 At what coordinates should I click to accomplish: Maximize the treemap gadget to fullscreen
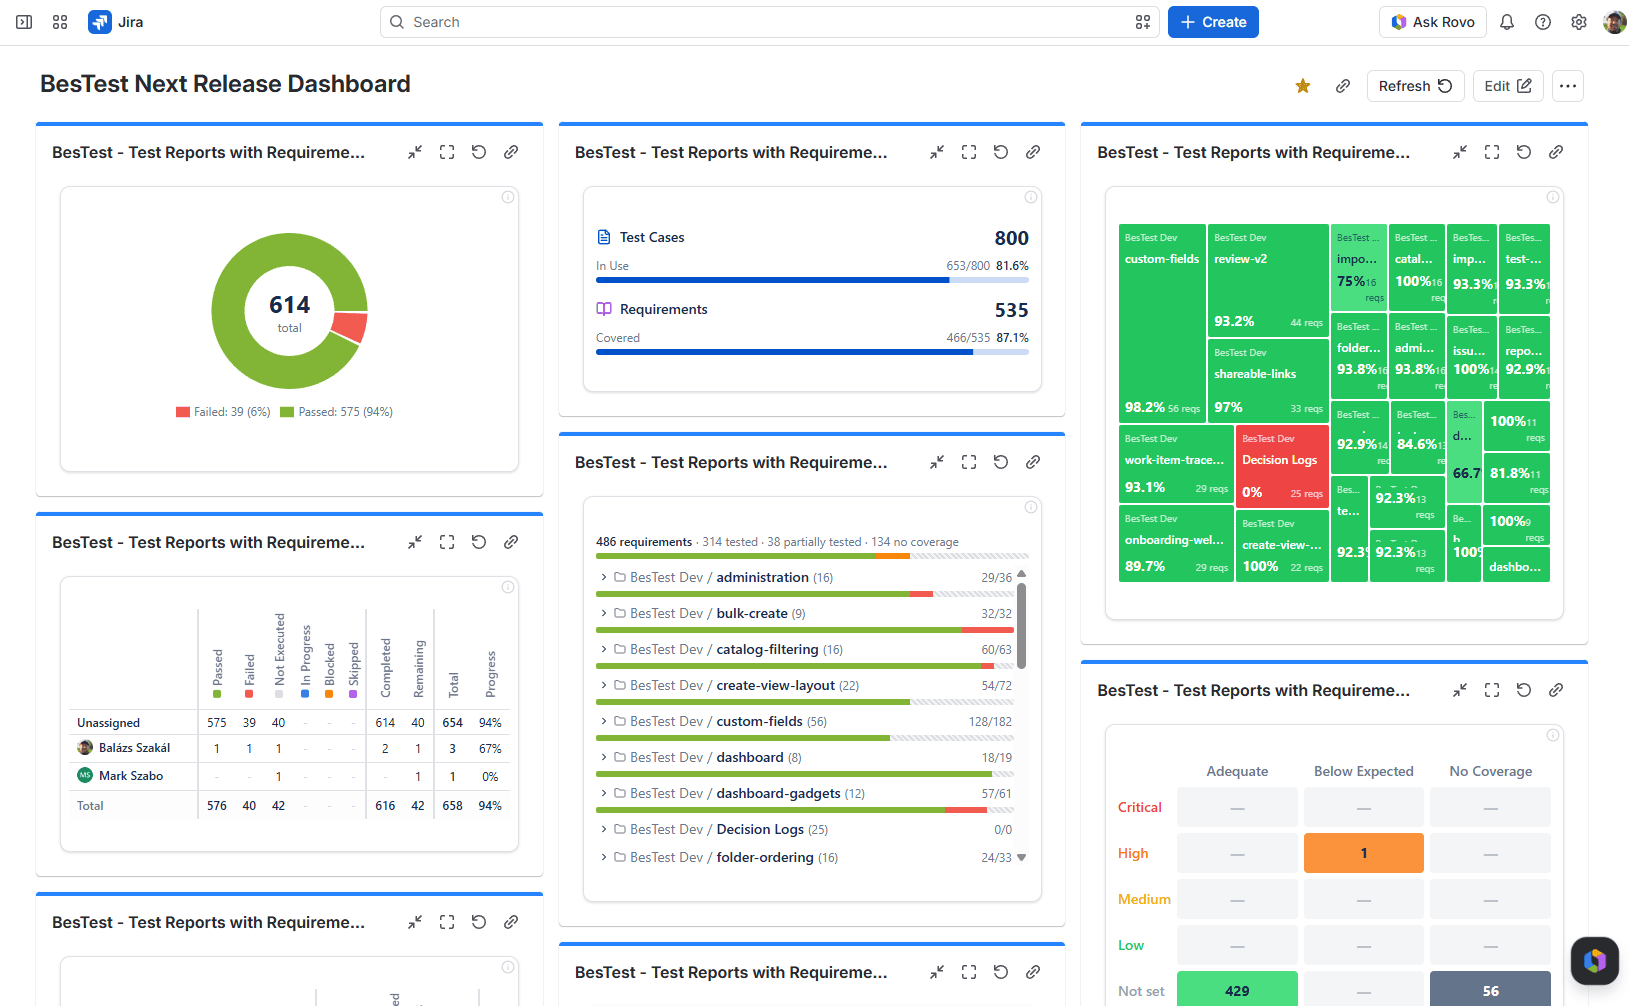tap(1492, 152)
